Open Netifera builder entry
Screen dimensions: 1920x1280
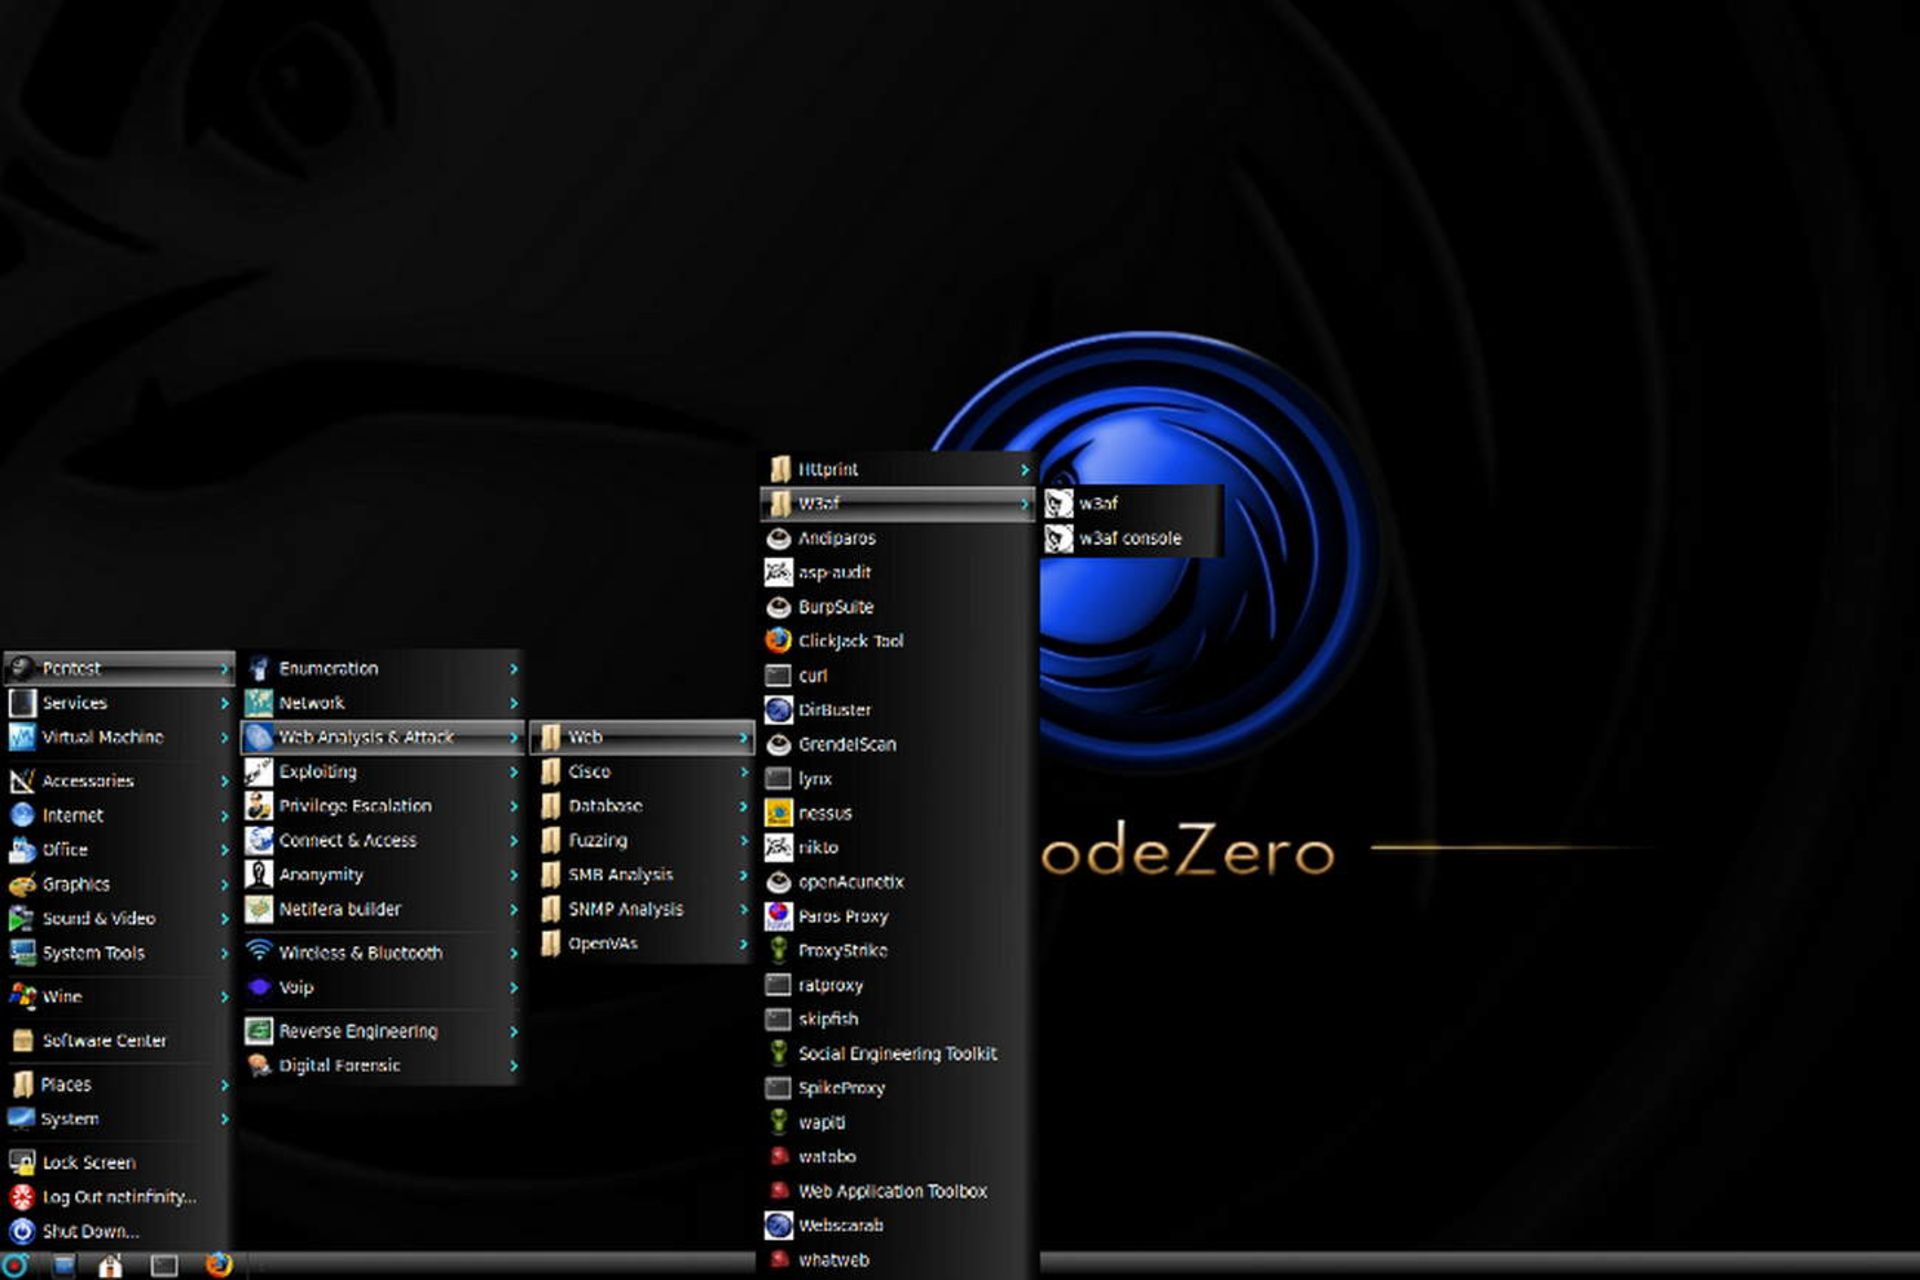(383, 909)
